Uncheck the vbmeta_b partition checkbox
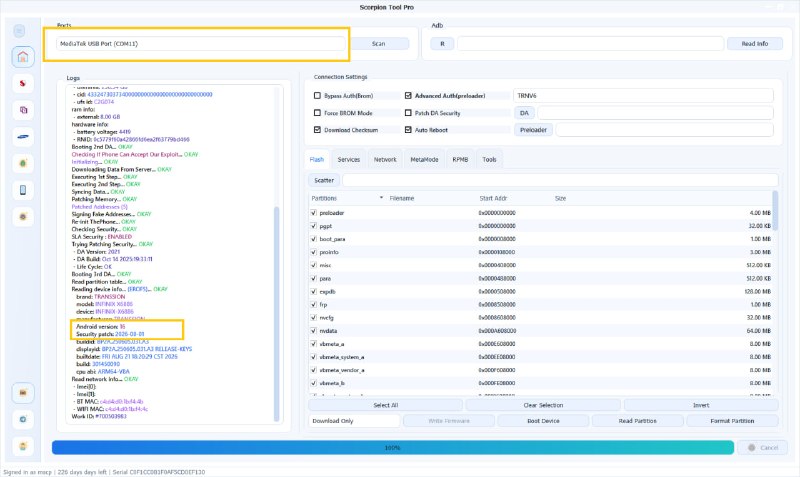Viewport: 800px width, 477px height. [313, 383]
